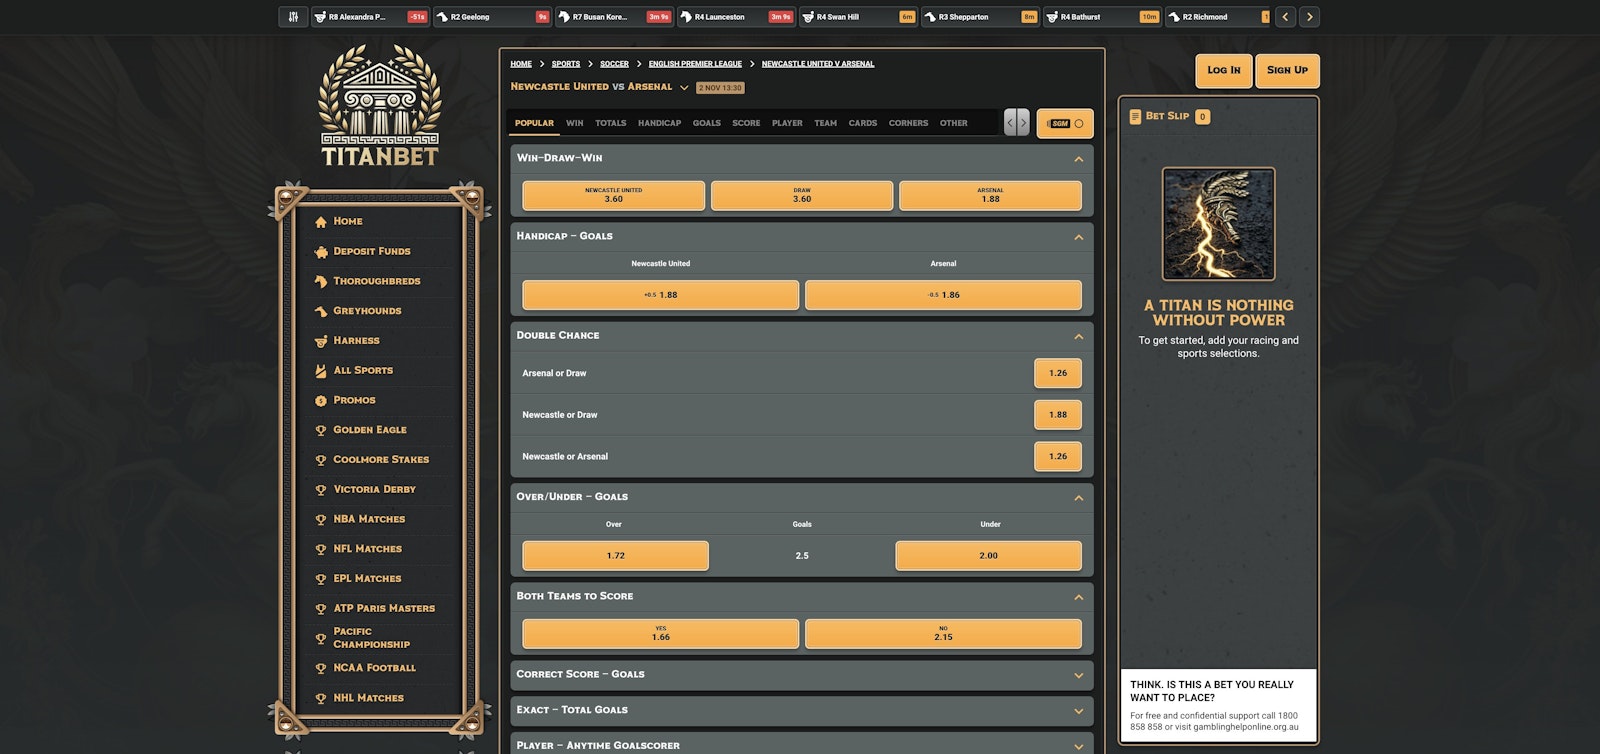The image size is (1600, 754).
Task: Select the Greyhounds icon in sidebar
Action: tap(321, 311)
